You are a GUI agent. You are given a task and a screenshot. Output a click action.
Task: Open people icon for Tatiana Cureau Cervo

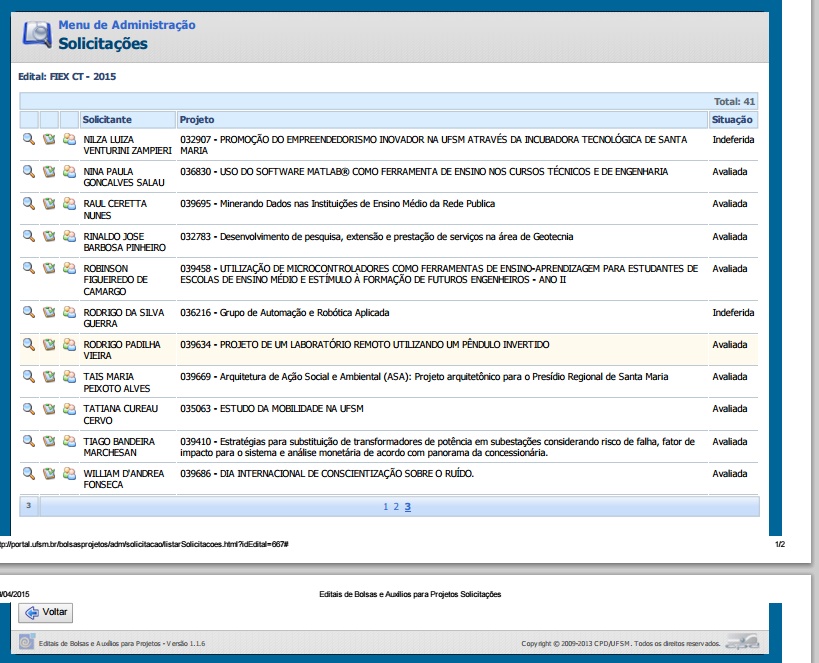click(69, 409)
